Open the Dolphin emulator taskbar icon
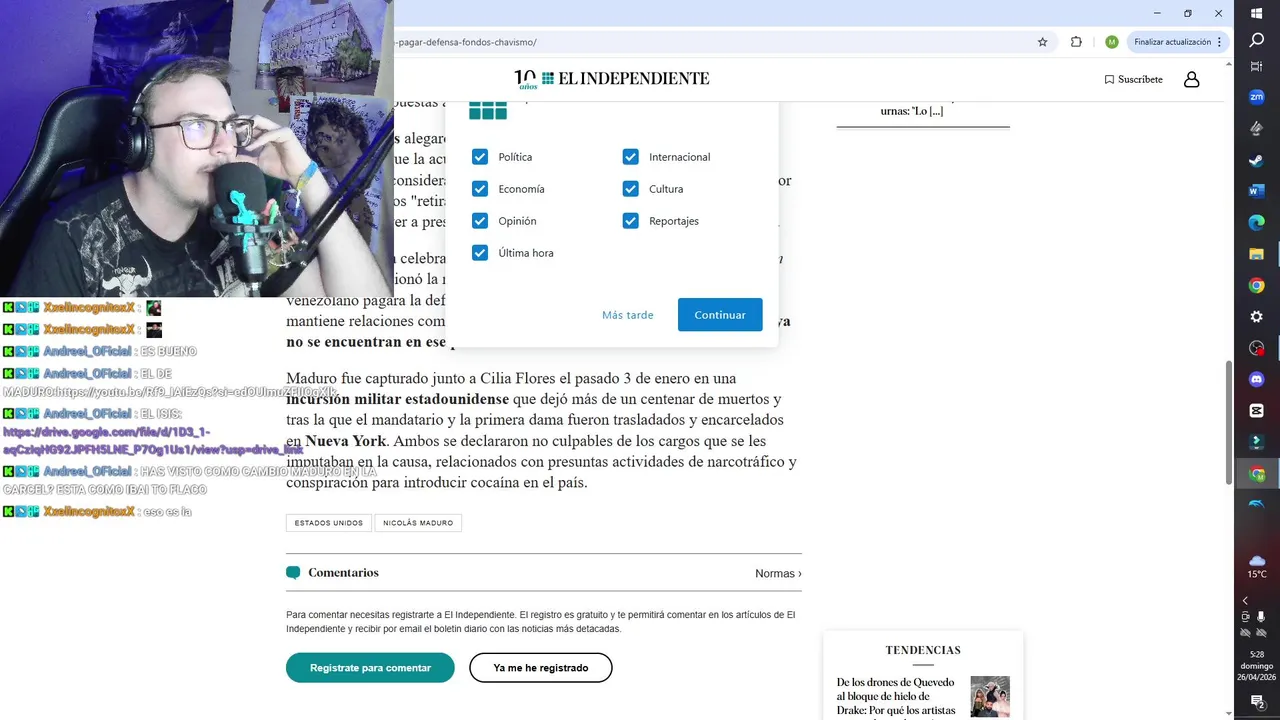 pos(1257,505)
